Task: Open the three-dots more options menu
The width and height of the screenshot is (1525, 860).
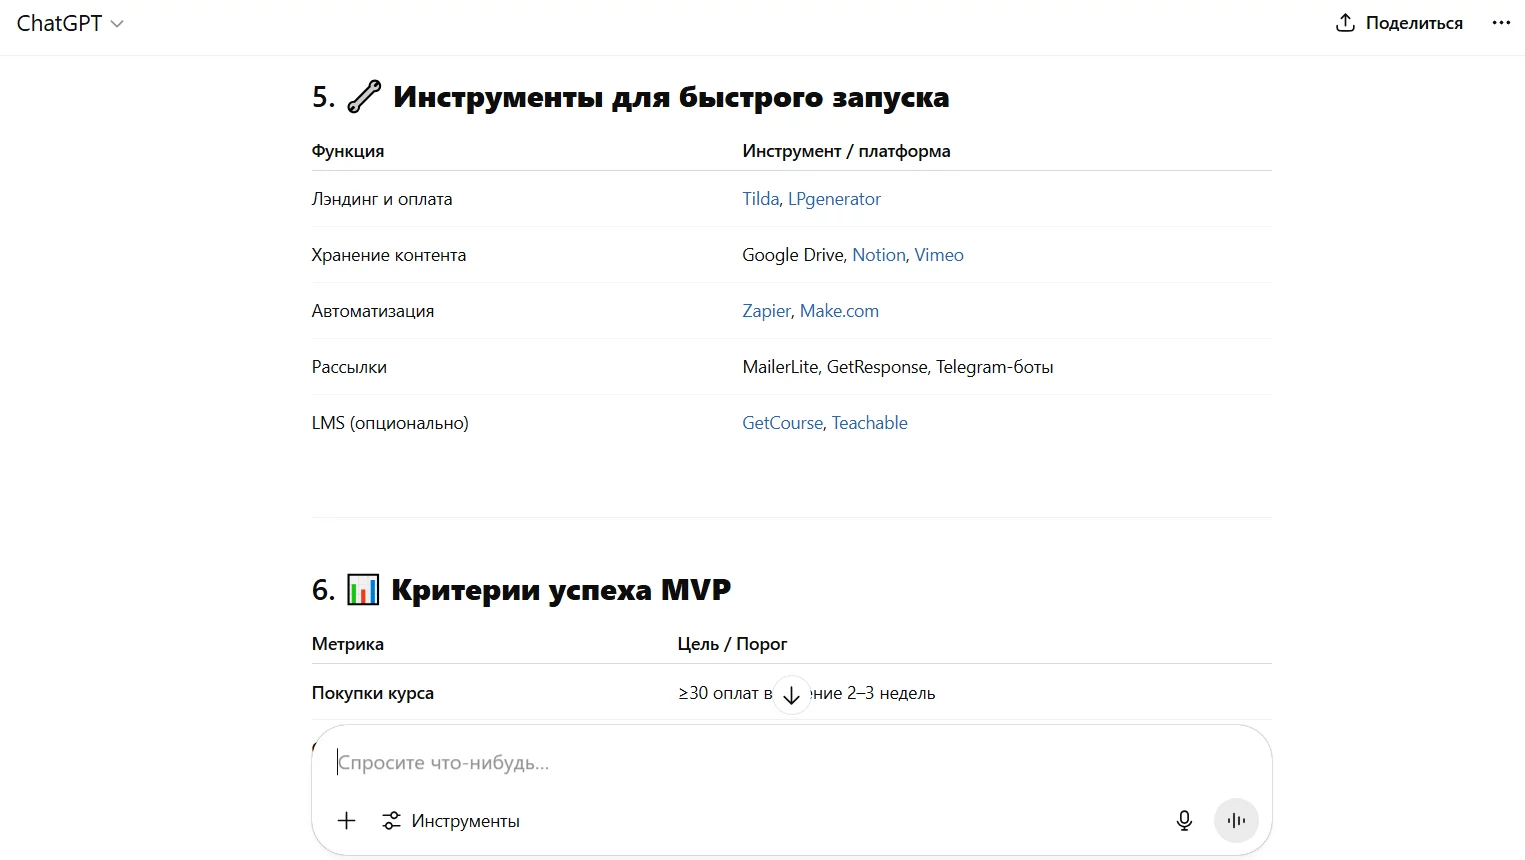Action: point(1501,23)
